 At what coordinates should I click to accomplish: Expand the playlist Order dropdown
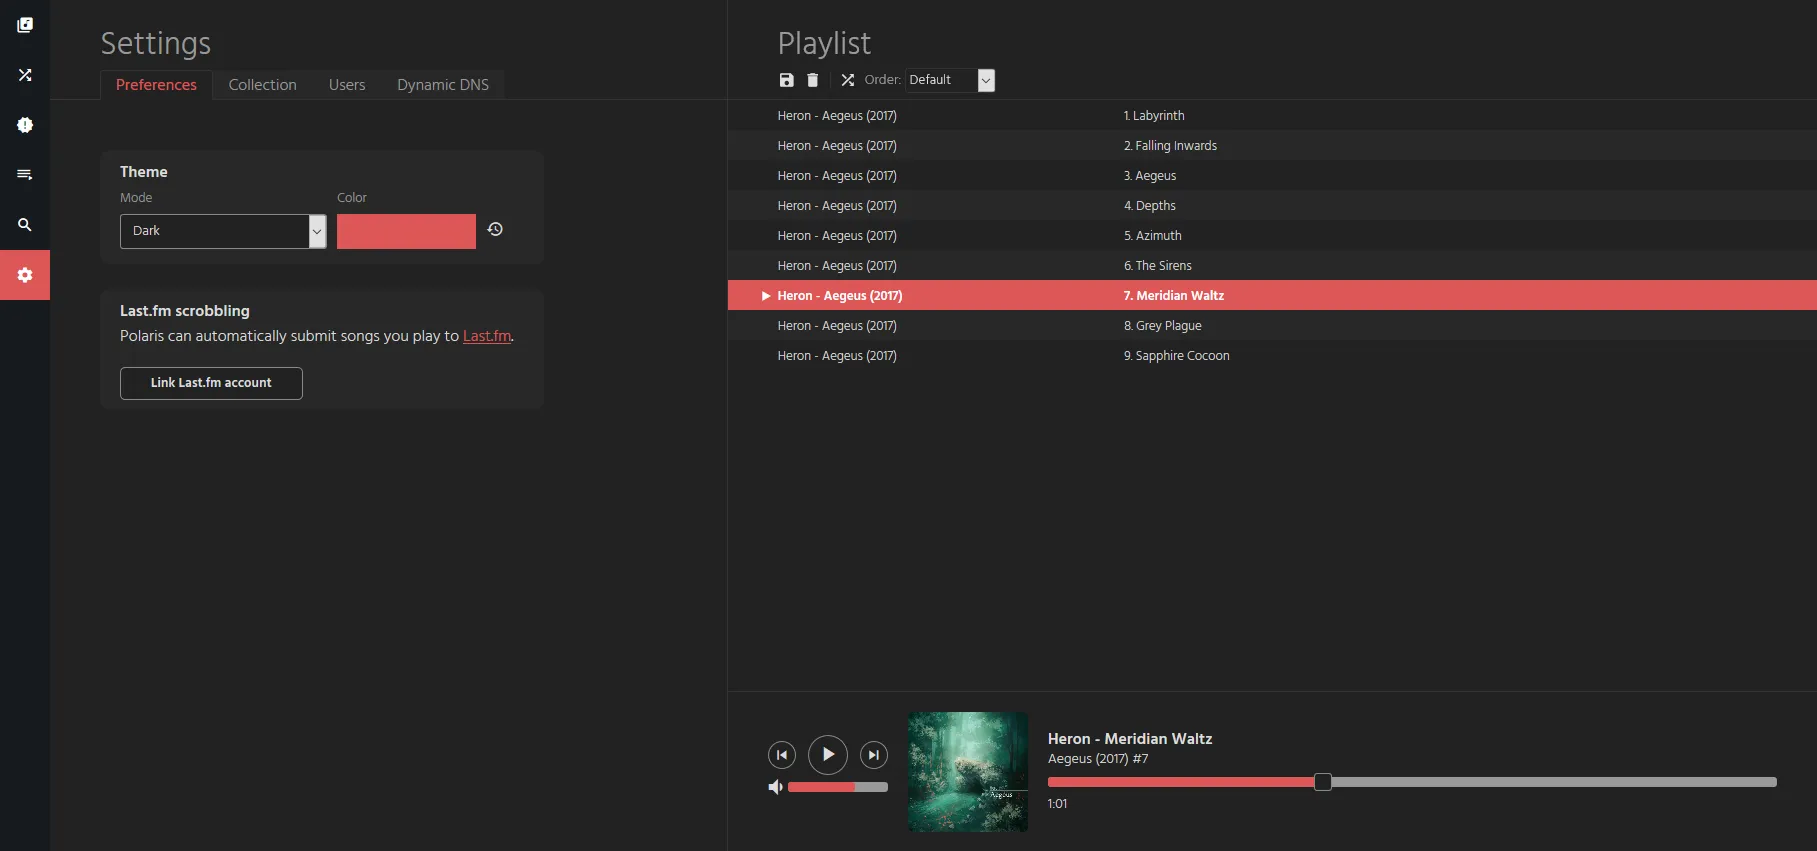pyautogui.click(x=950, y=80)
